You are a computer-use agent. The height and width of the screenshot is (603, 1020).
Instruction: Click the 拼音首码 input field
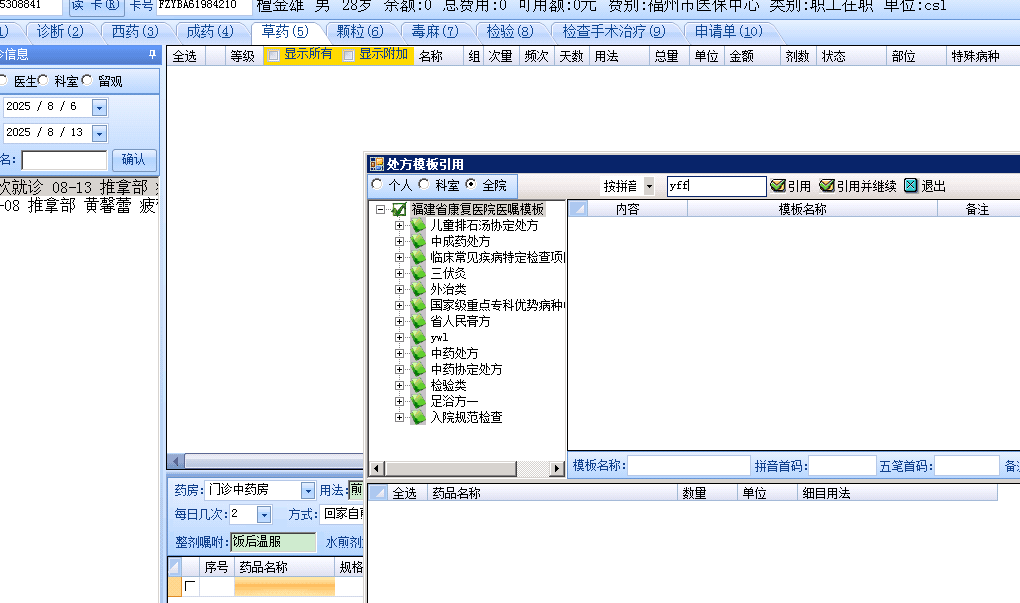842,466
